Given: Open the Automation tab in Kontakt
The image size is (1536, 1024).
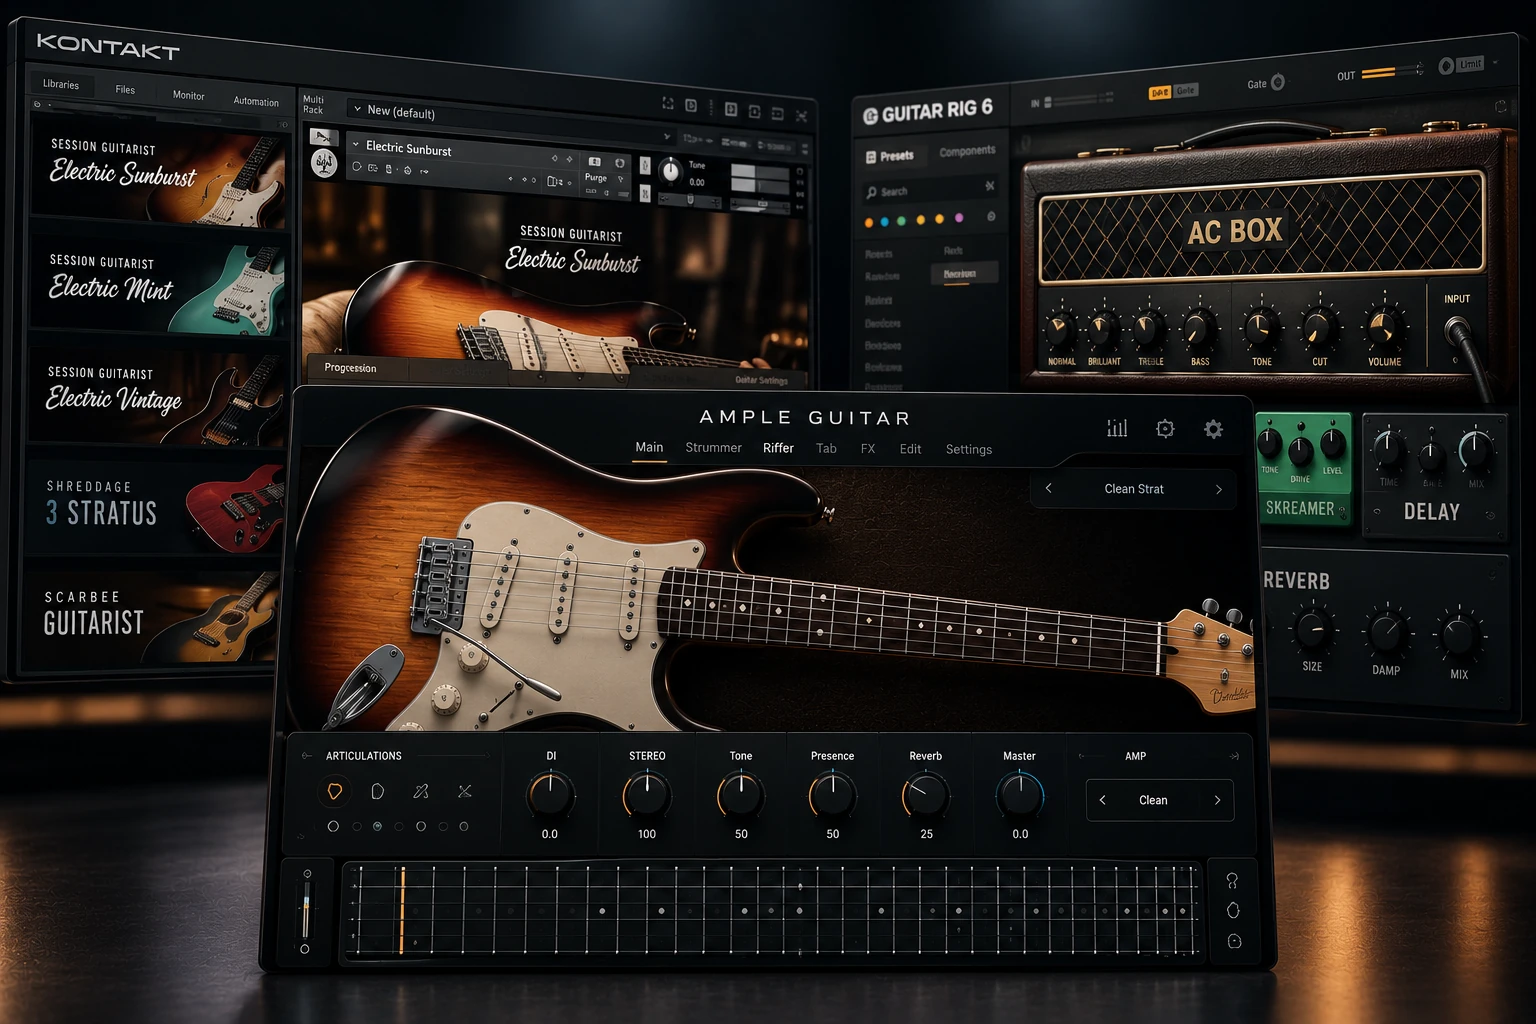Looking at the screenshot, I should (256, 101).
